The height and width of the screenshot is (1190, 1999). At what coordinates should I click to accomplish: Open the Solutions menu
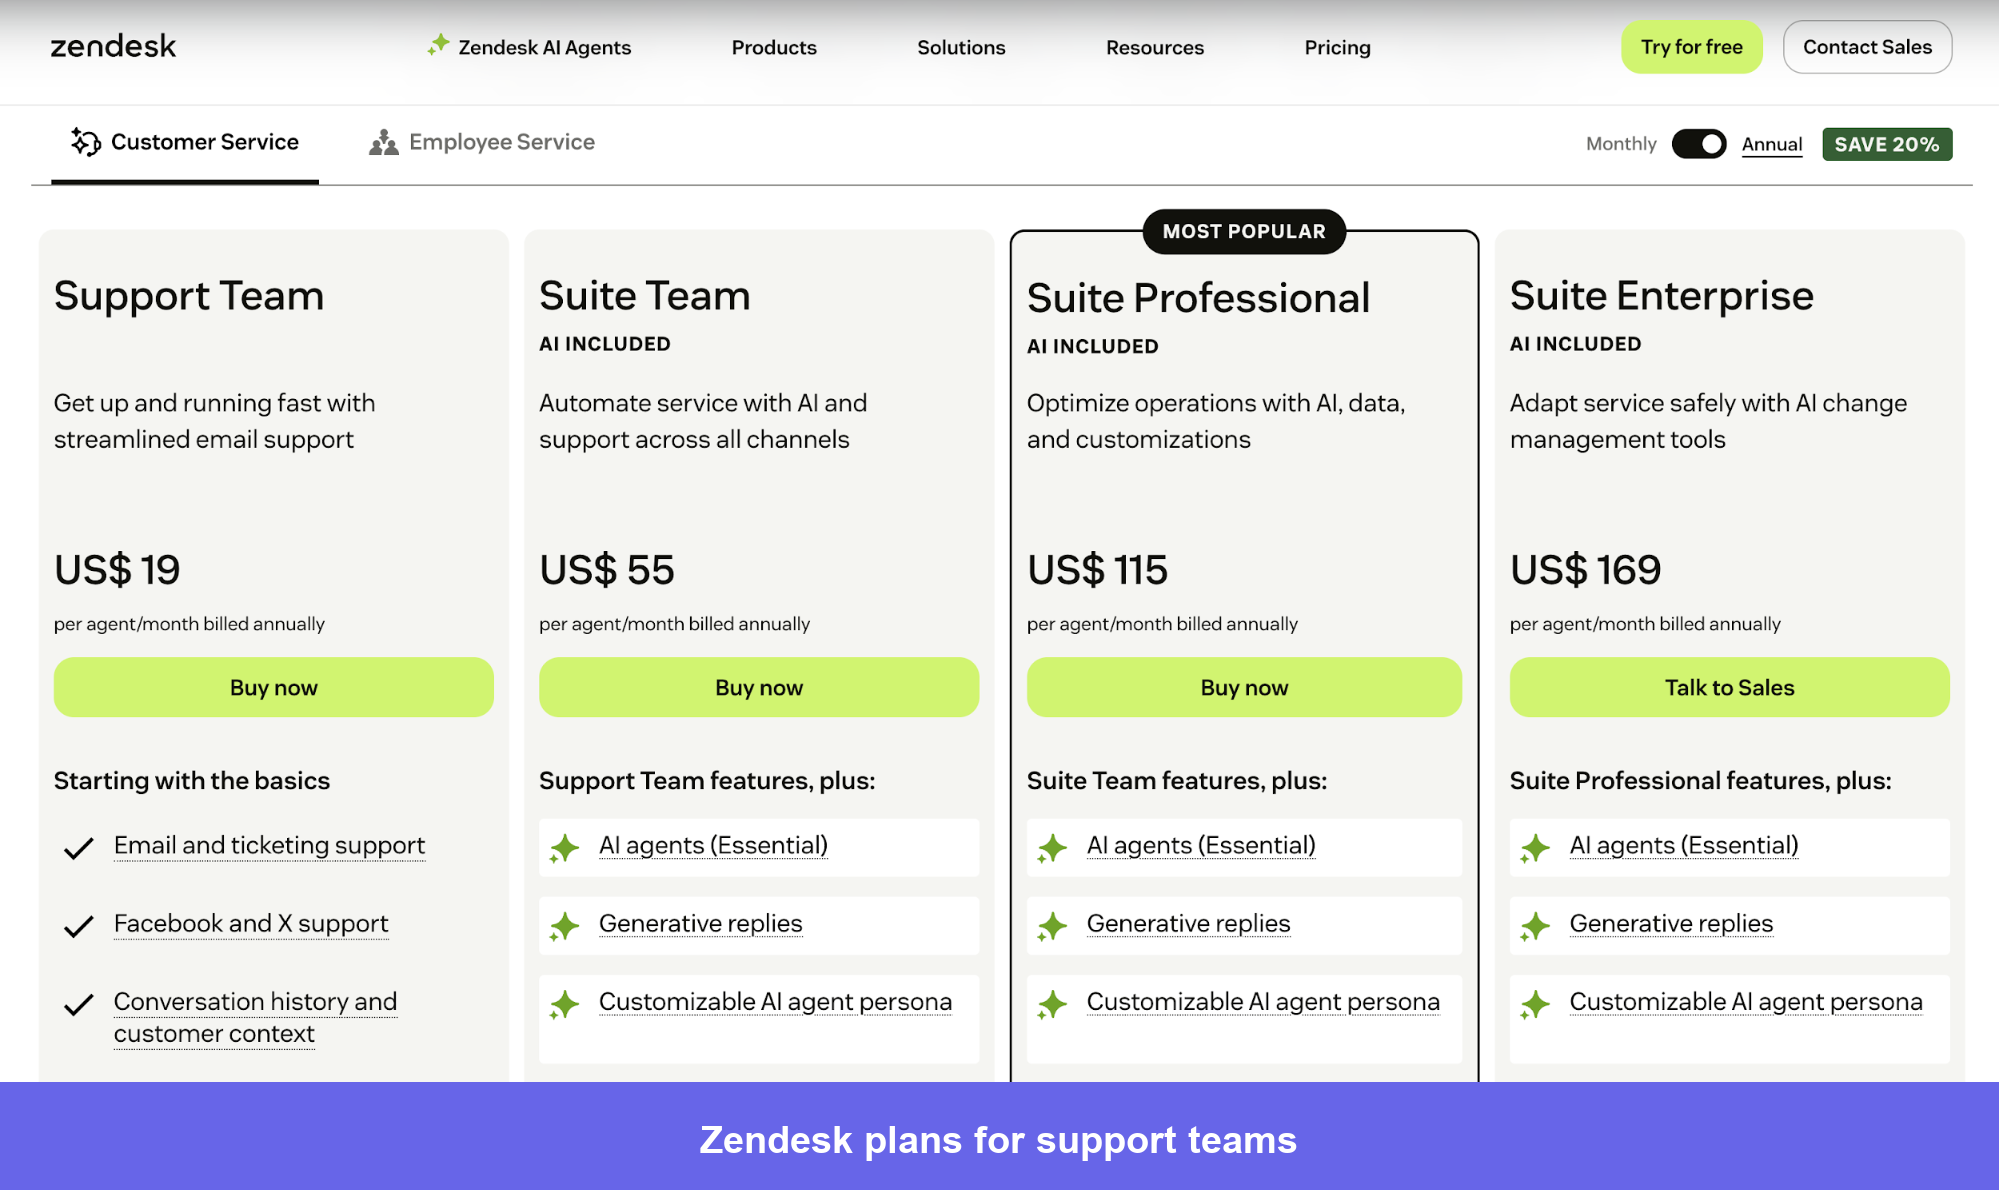[960, 47]
